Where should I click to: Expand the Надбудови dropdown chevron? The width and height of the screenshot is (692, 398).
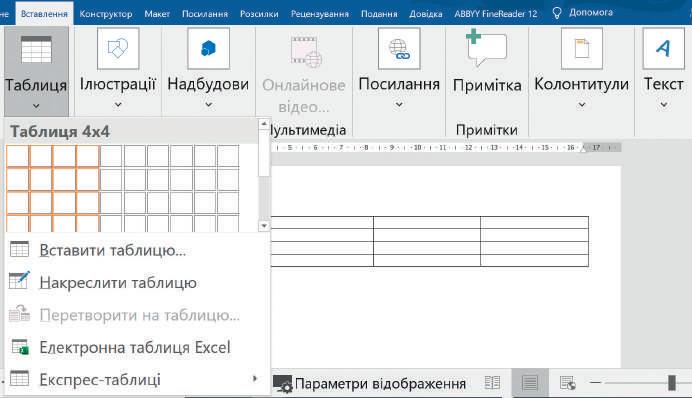208,105
